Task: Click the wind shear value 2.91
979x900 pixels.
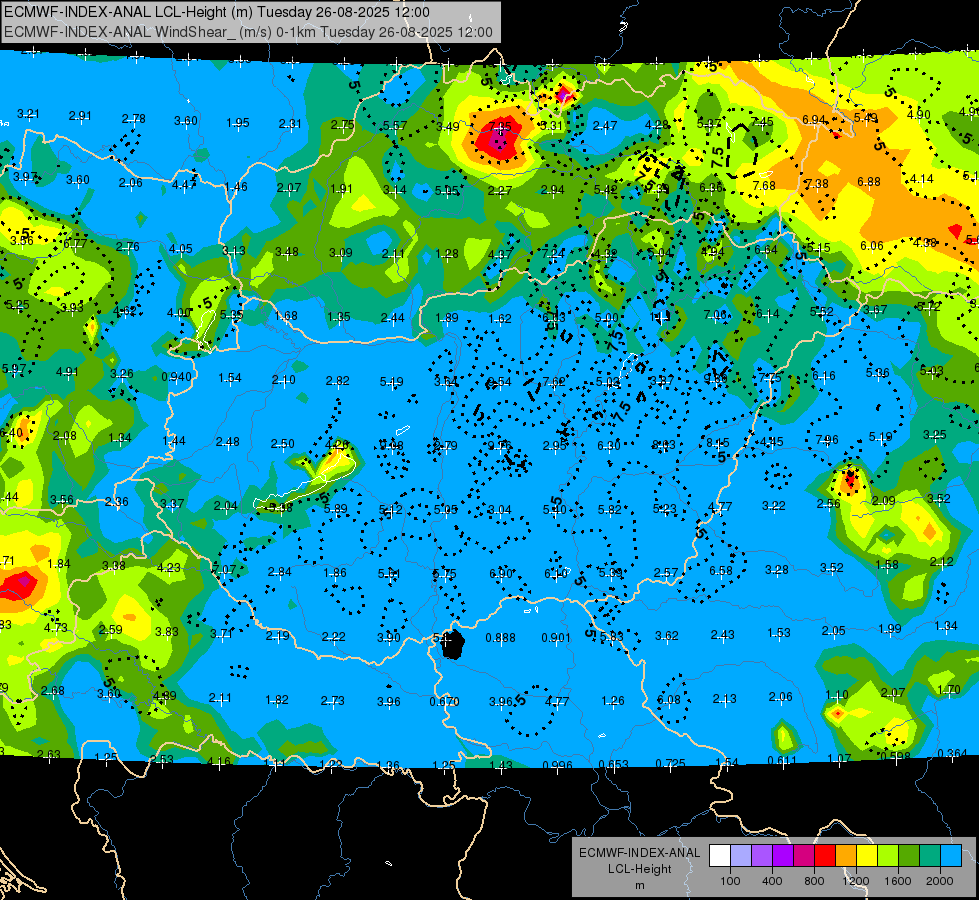Action: coord(80,116)
